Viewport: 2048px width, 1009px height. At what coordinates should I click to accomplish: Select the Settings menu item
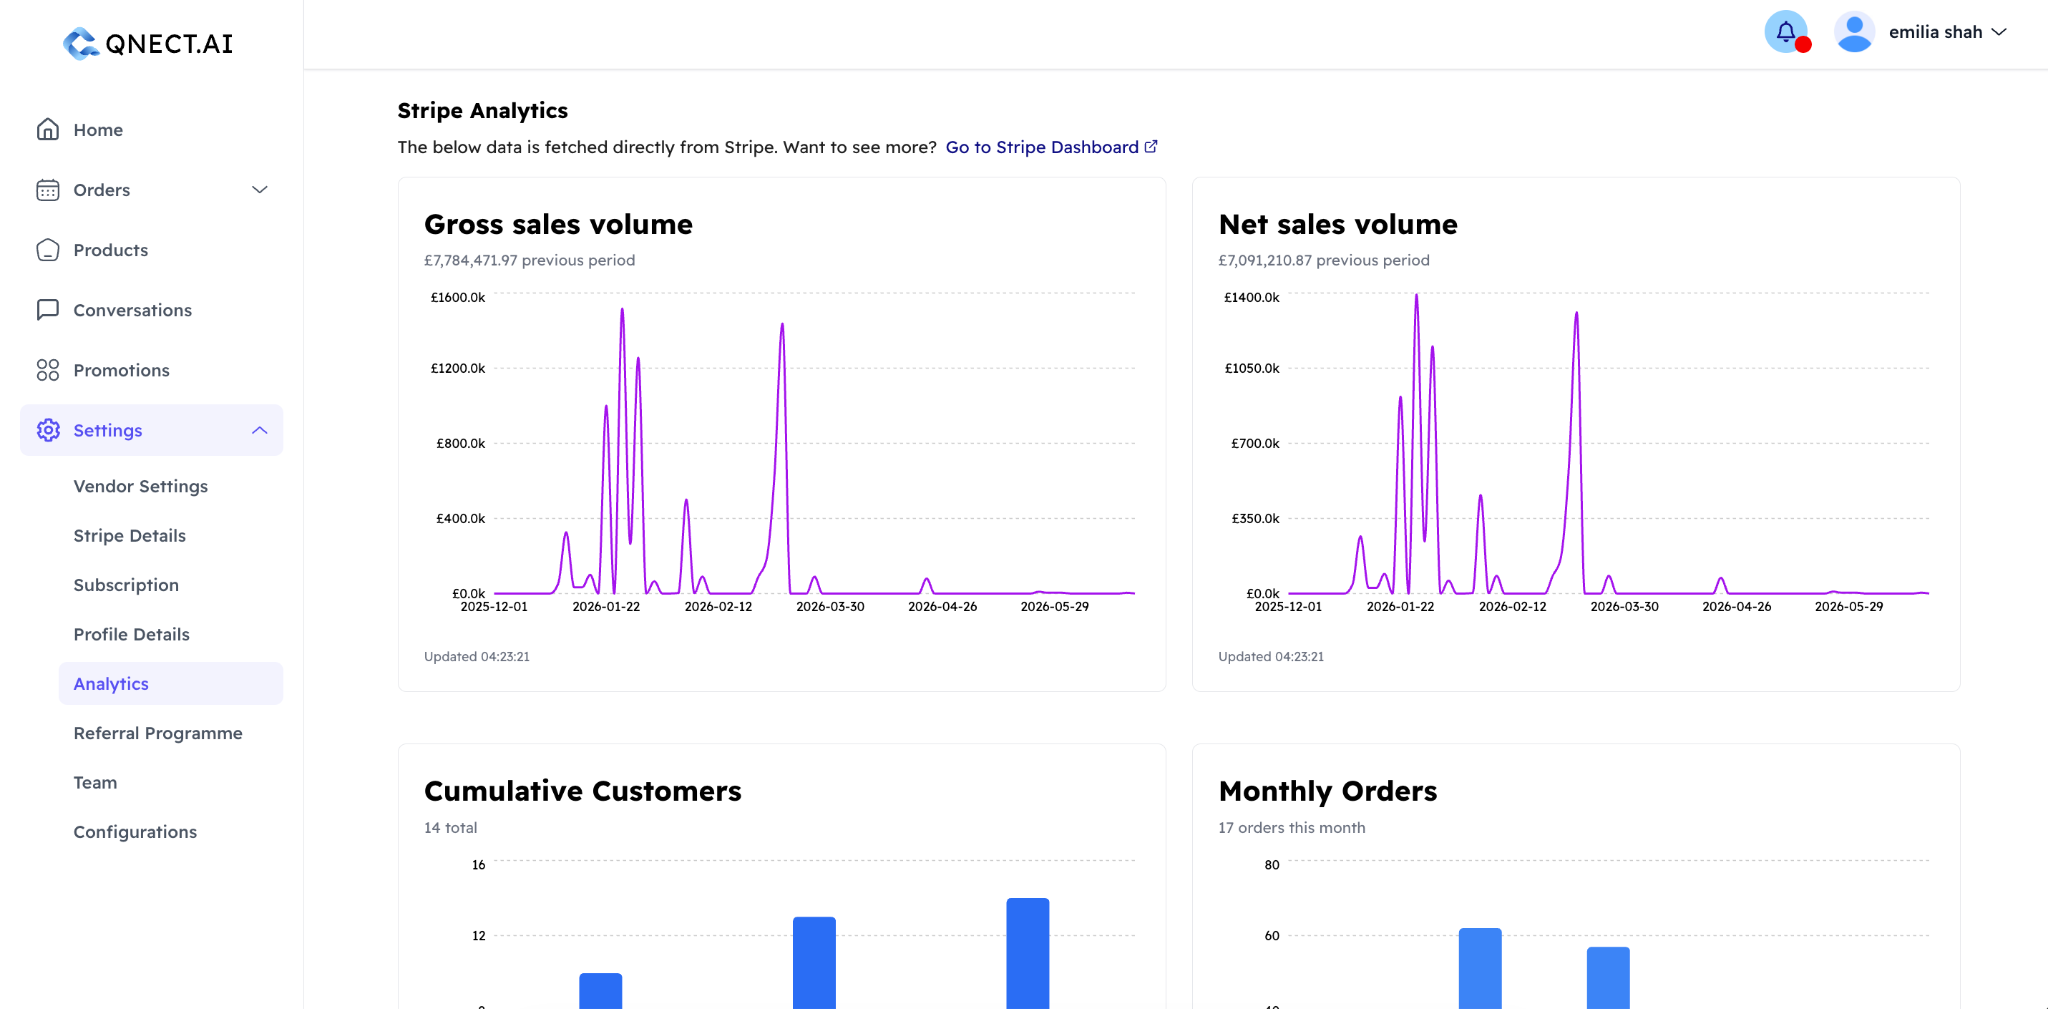[151, 430]
